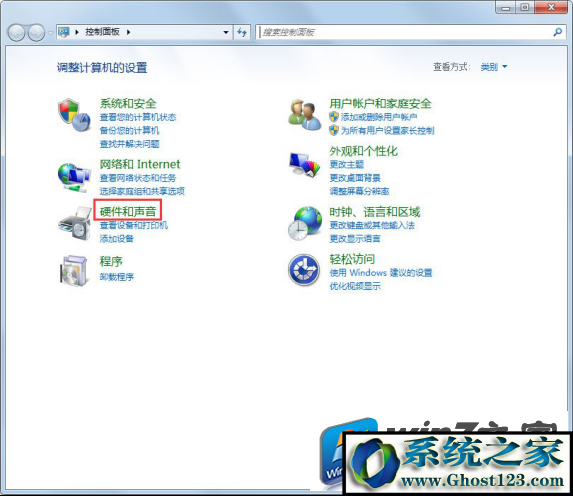Expand the 类别 view-by dropdown
Viewport: 573px width, 496px height.
494,67
